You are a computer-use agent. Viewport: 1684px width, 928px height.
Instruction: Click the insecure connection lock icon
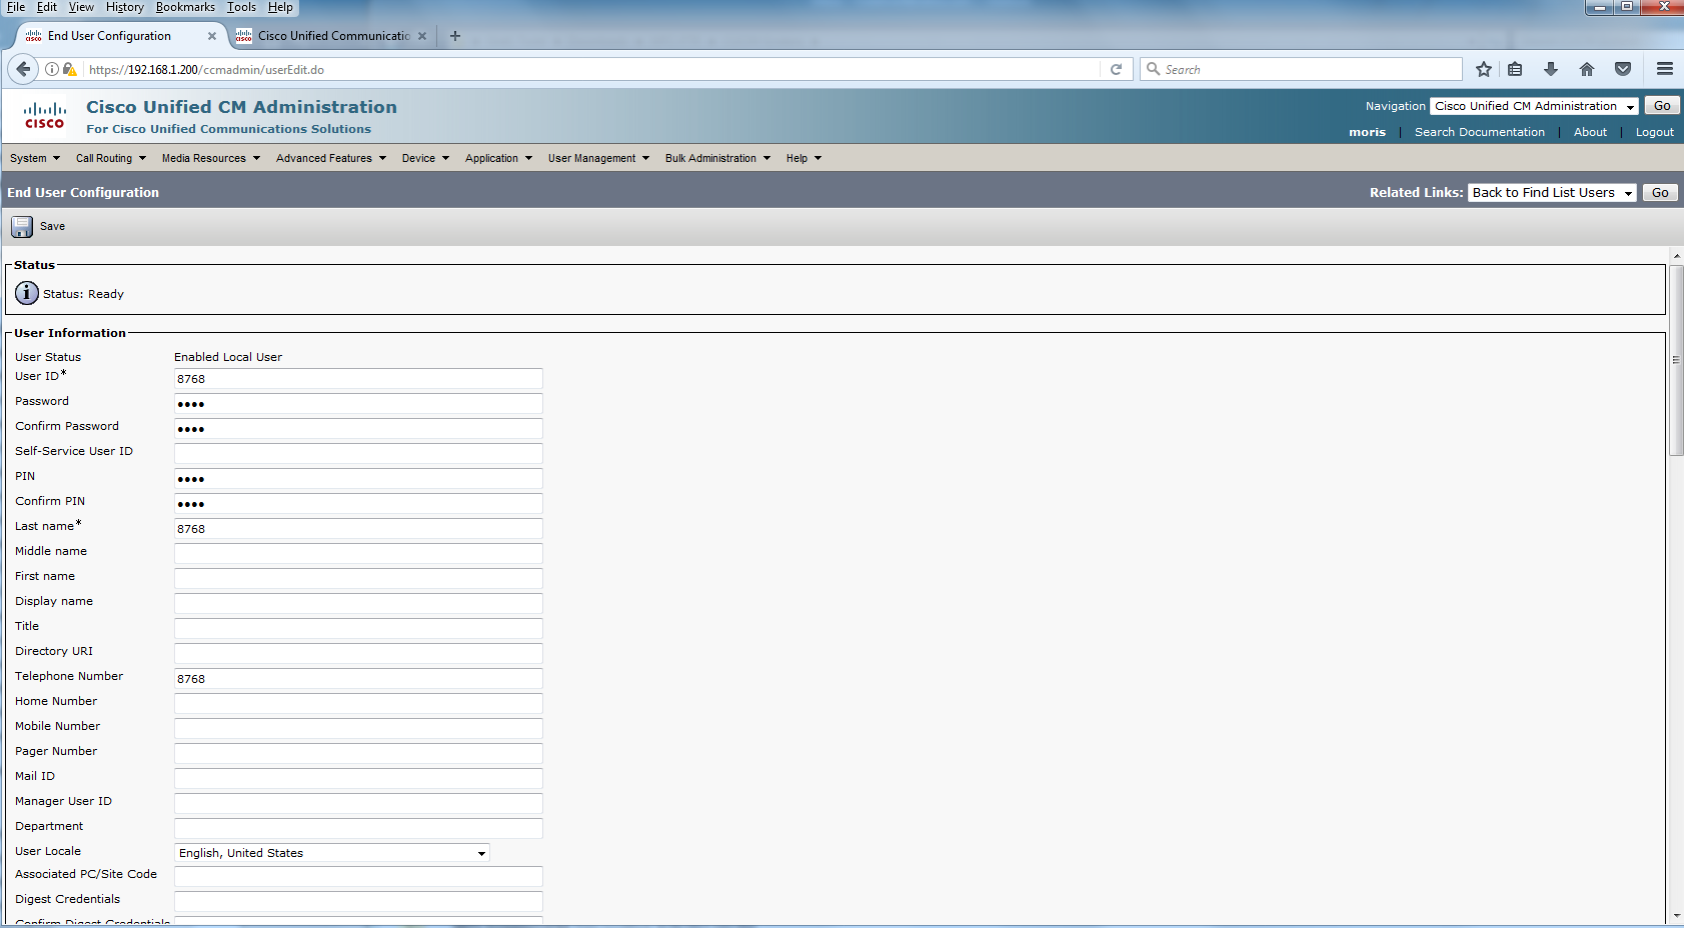tap(69, 69)
